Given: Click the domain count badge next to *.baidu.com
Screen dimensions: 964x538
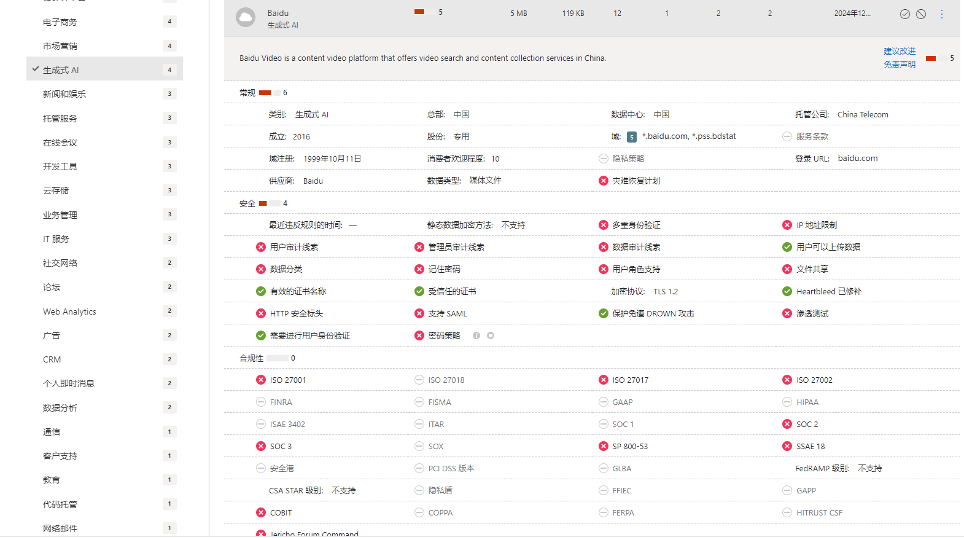Looking at the screenshot, I should (x=631, y=136).
